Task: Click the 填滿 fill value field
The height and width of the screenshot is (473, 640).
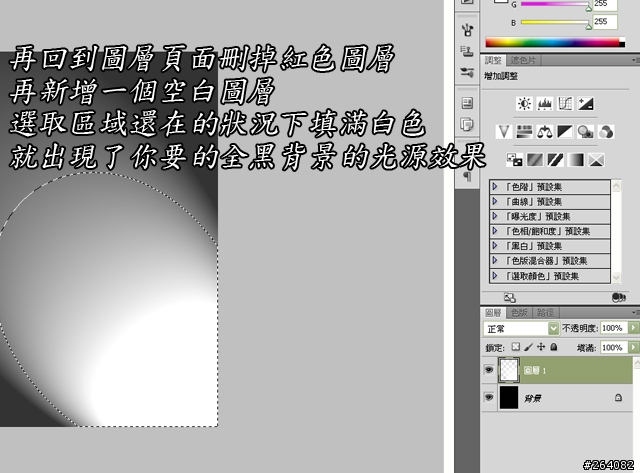Action: click(614, 347)
